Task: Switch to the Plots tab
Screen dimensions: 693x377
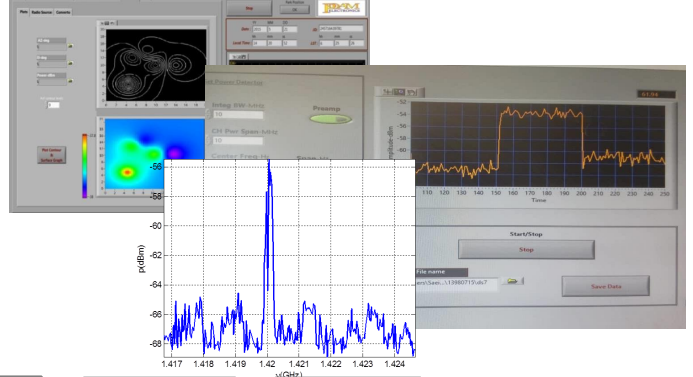Action: pyautogui.click(x=23, y=12)
